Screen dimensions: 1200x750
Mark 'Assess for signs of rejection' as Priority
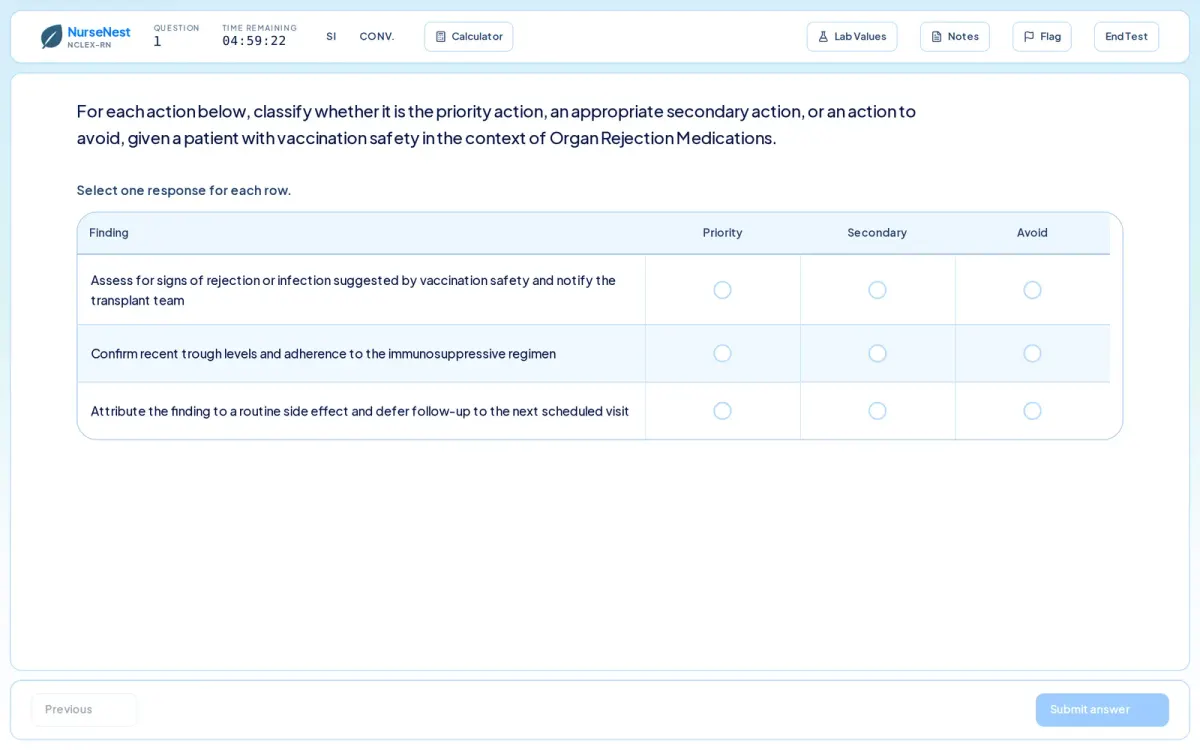[x=722, y=290]
